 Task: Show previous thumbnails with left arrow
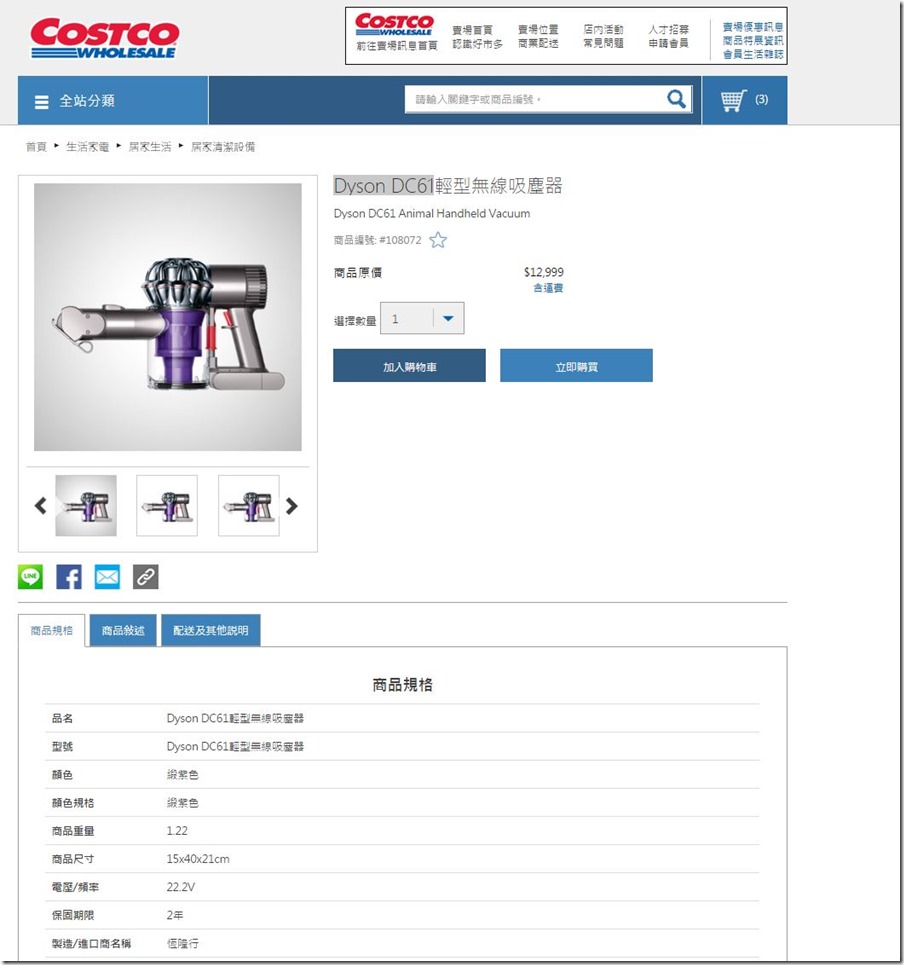tap(41, 506)
